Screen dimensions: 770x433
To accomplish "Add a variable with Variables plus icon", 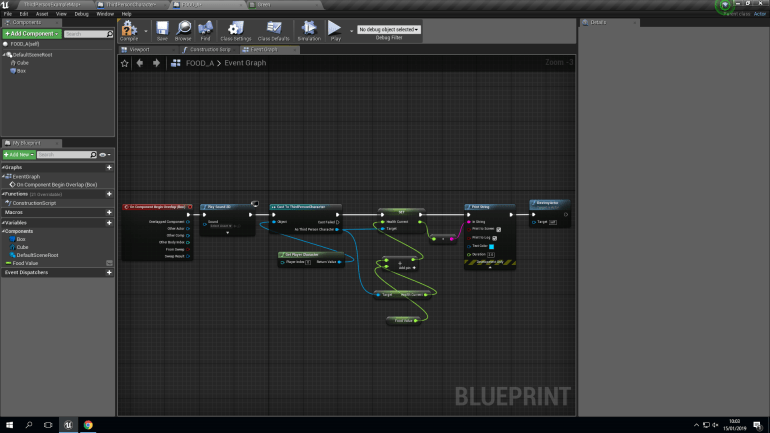I will [109, 222].
